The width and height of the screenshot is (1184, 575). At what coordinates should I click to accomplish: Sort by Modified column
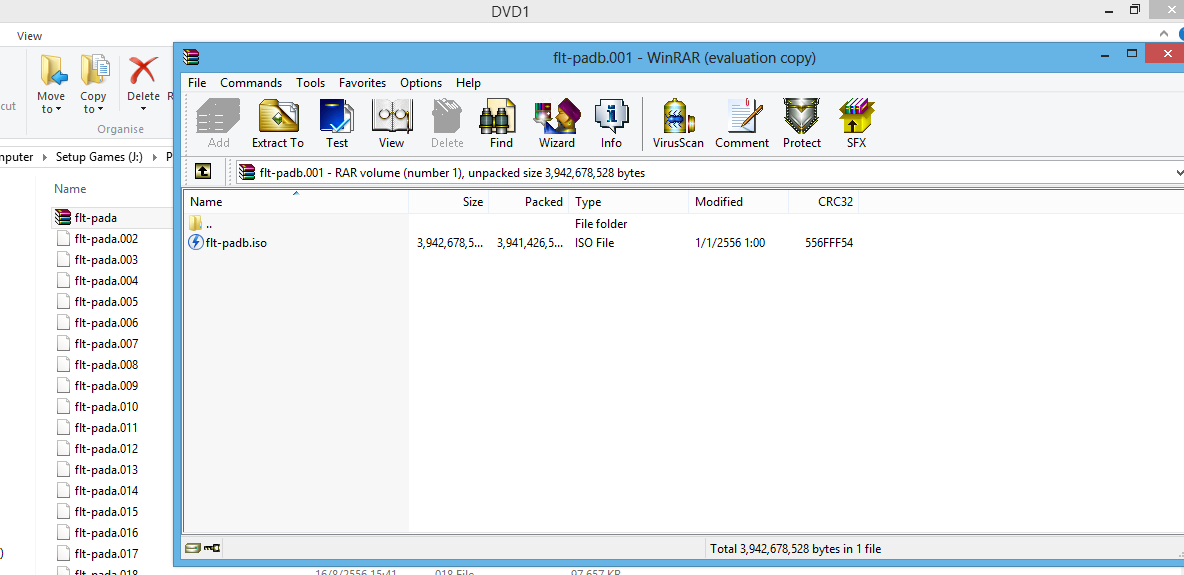[x=738, y=202]
